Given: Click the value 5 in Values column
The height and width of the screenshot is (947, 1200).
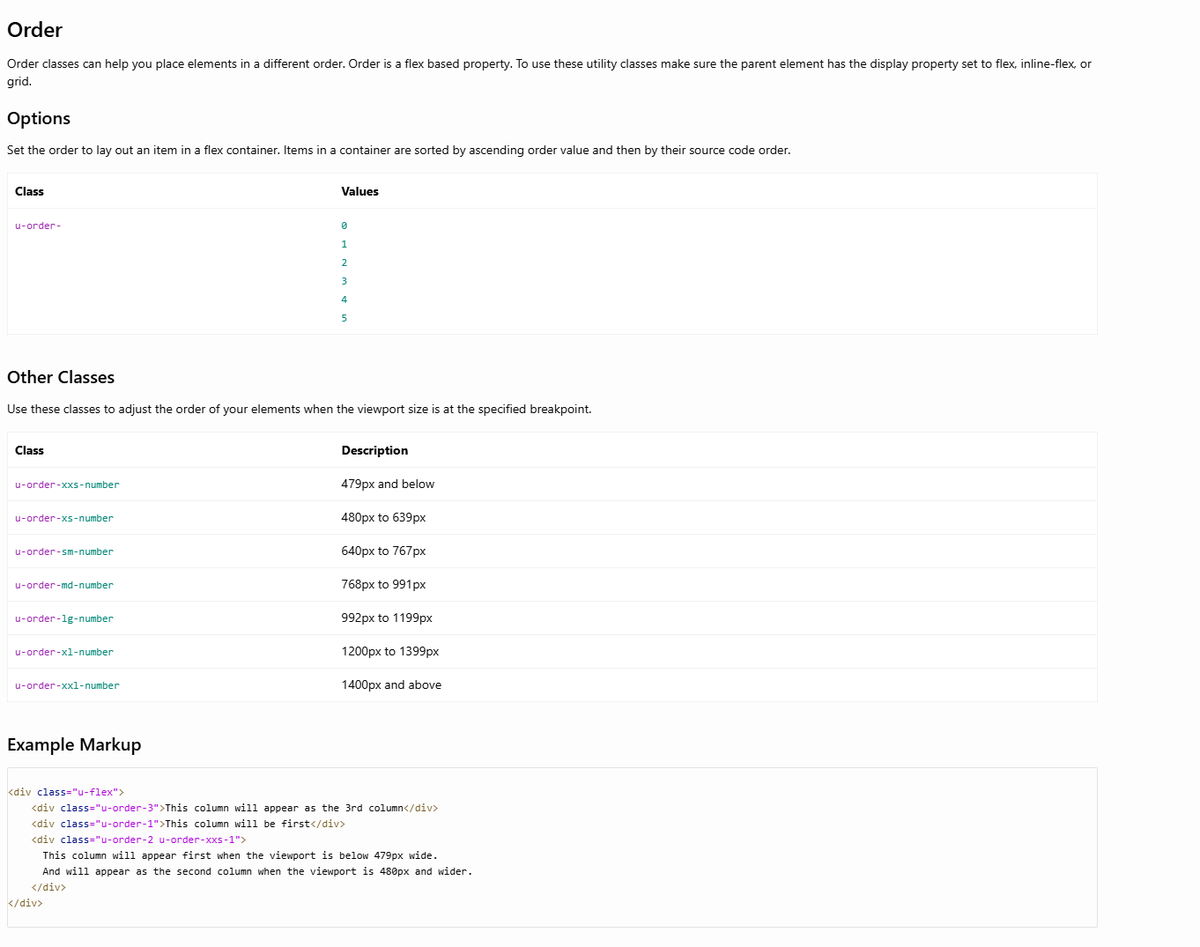Looking at the screenshot, I should (x=344, y=318).
